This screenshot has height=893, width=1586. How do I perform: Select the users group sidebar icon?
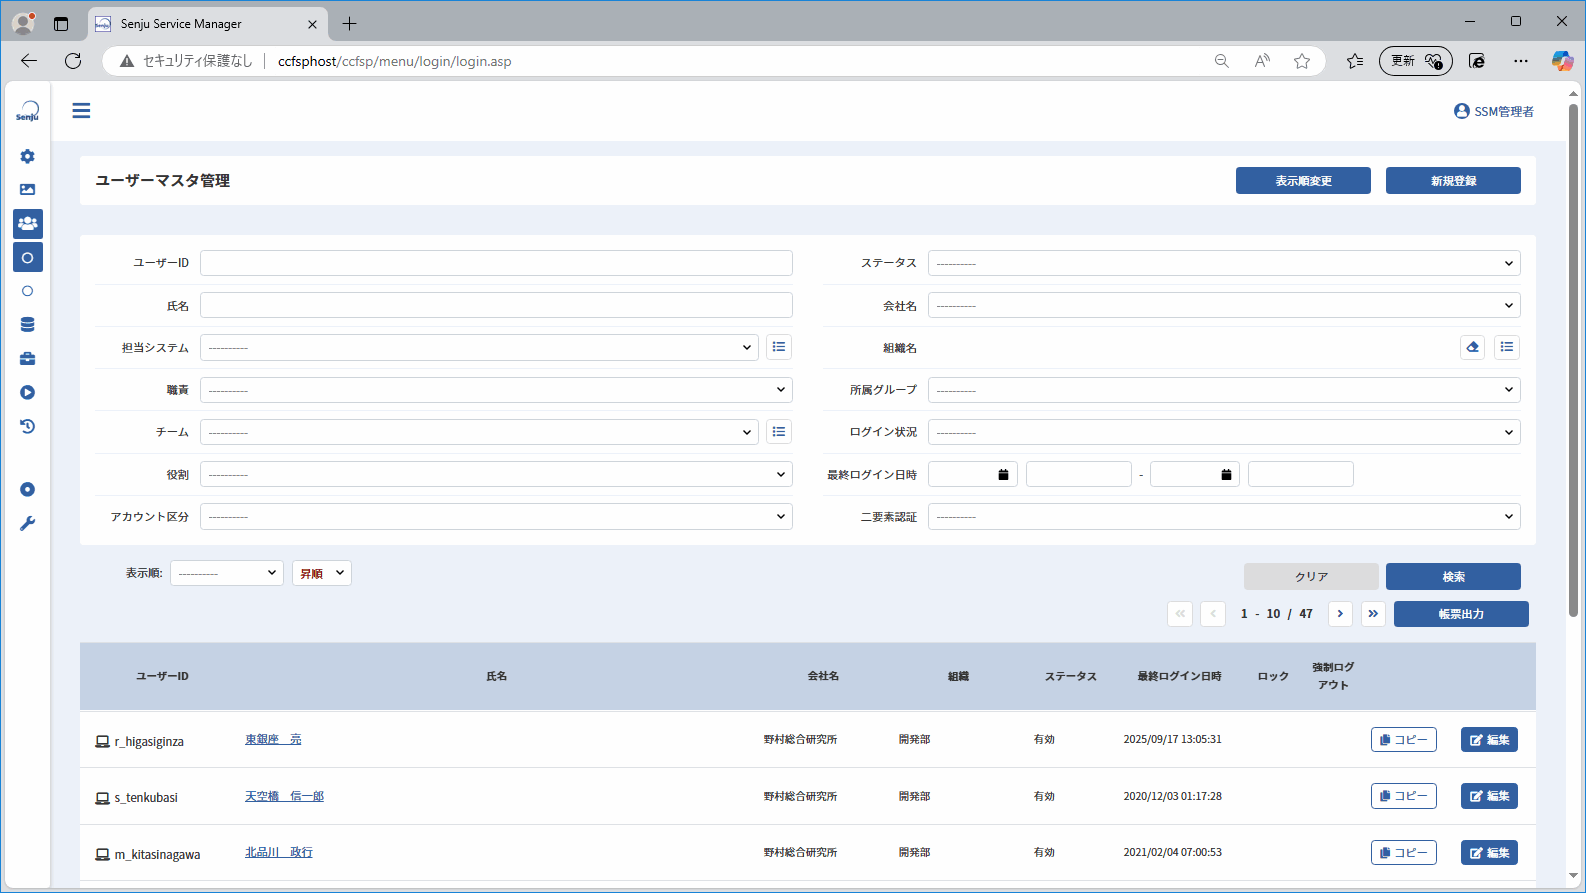point(28,223)
